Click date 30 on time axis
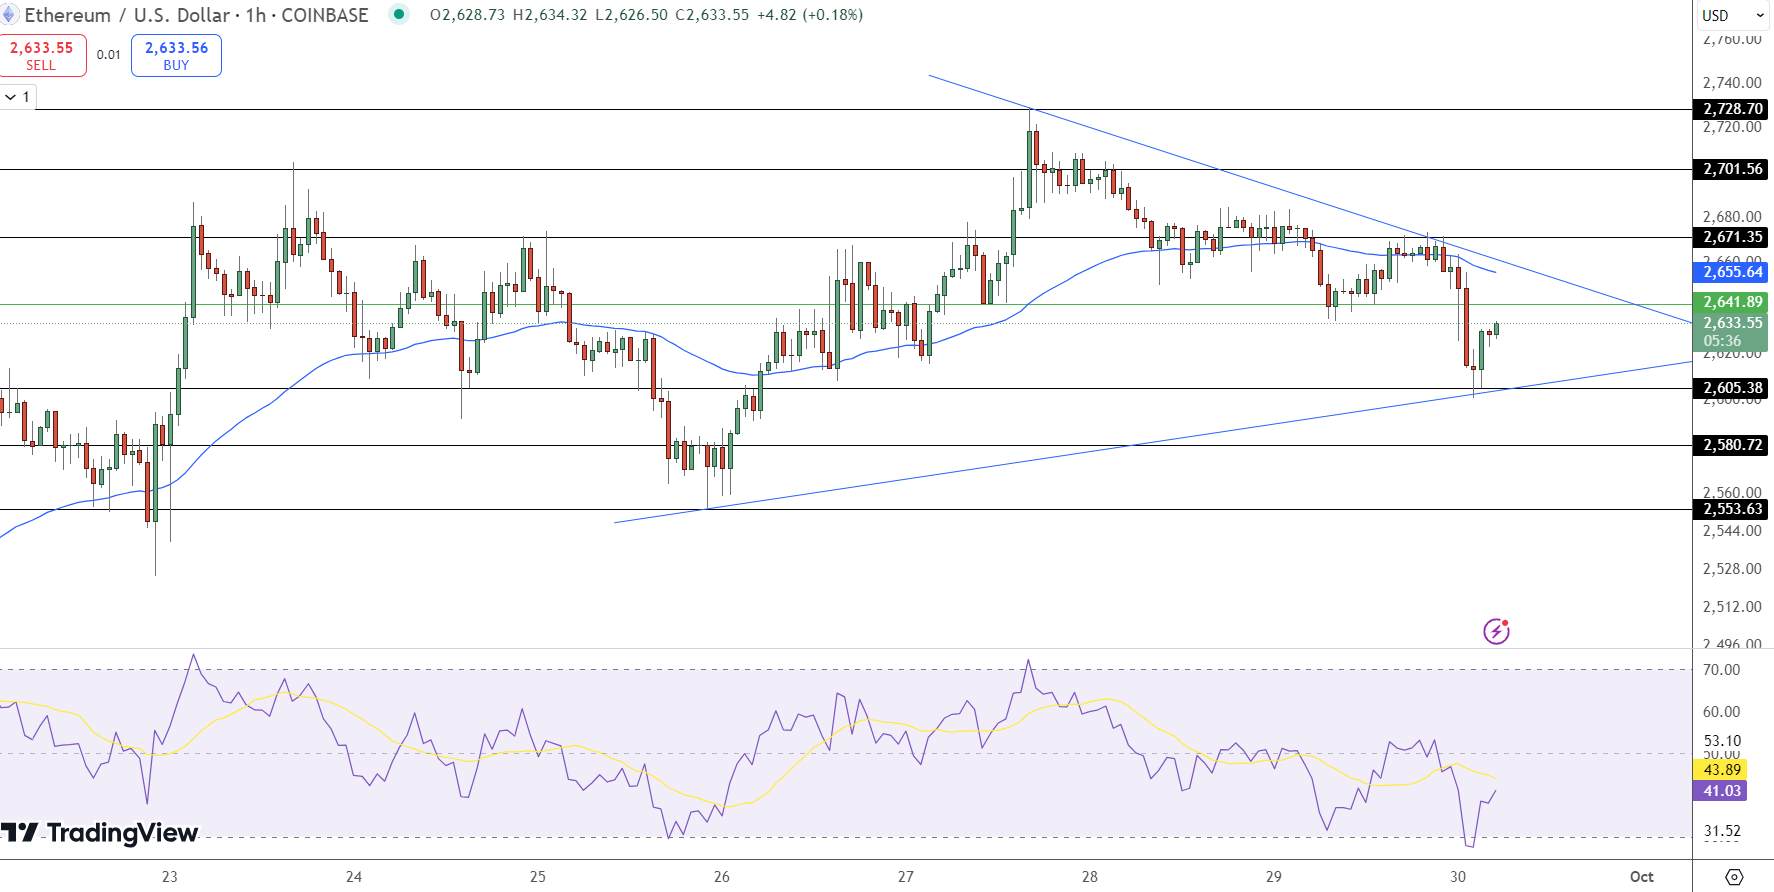Image resolution: width=1774 pixels, height=892 pixels. click(x=1458, y=877)
